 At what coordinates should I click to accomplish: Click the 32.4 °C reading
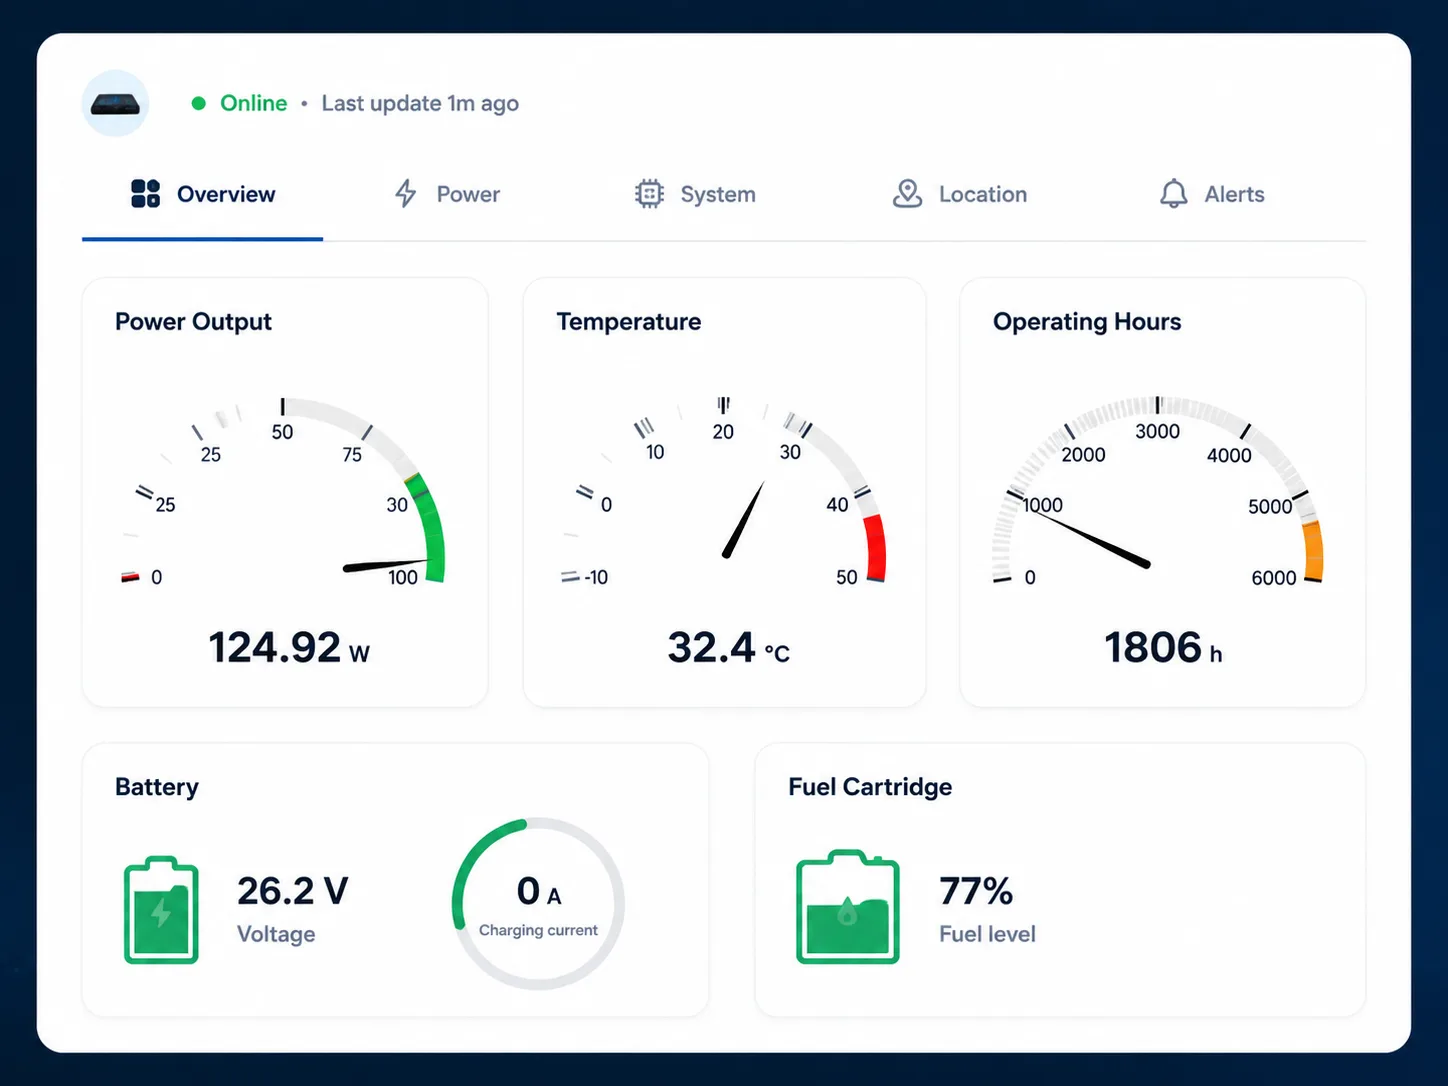coord(729,648)
